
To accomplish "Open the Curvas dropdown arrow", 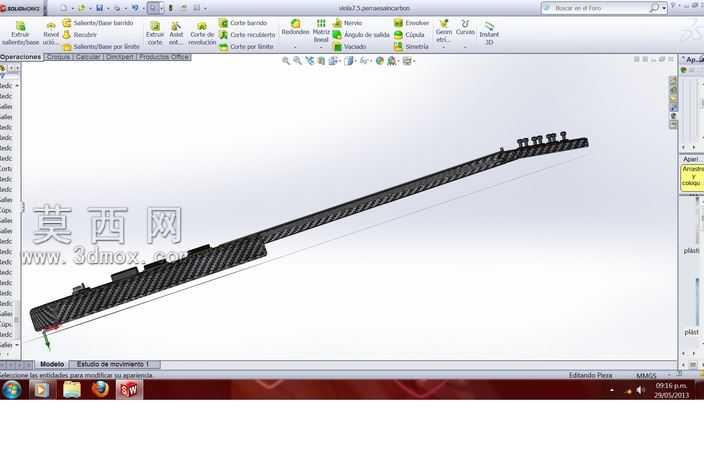I will (x=465, y=47).
